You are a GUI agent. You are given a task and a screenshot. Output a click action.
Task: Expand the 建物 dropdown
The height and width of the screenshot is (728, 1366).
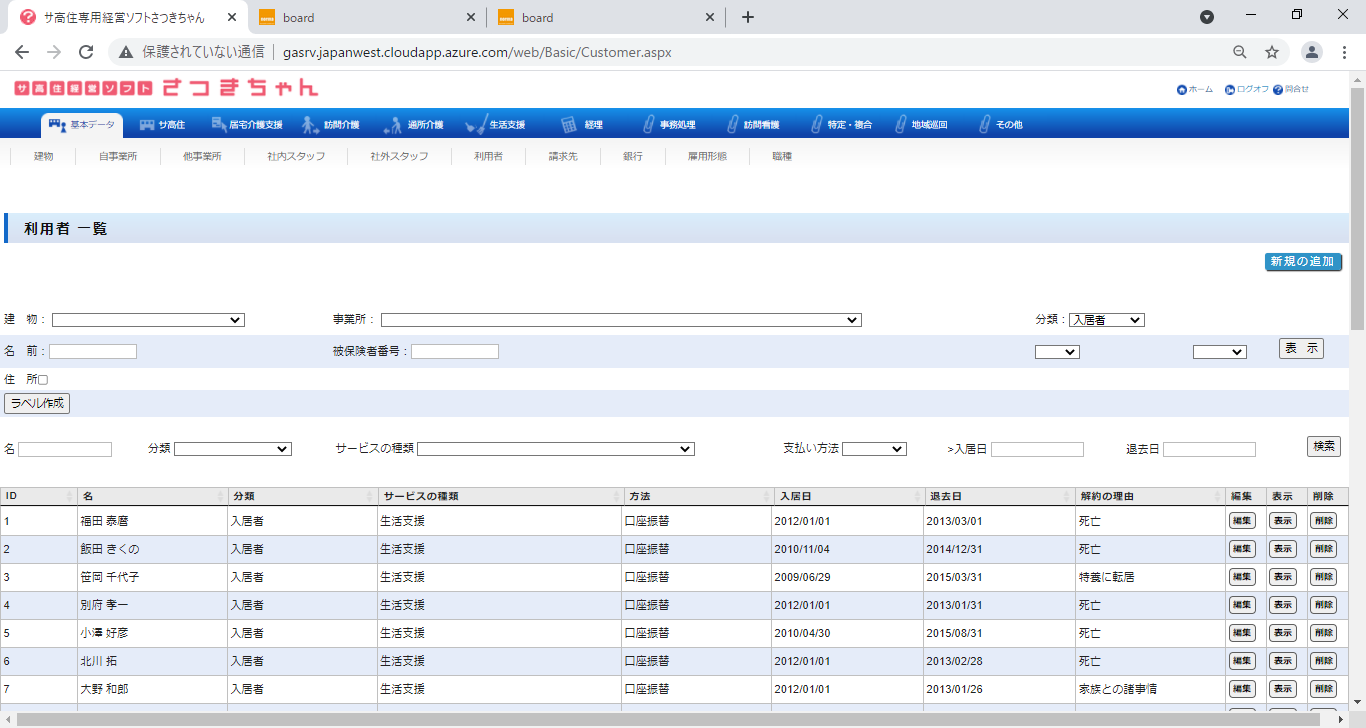[148, 320]
